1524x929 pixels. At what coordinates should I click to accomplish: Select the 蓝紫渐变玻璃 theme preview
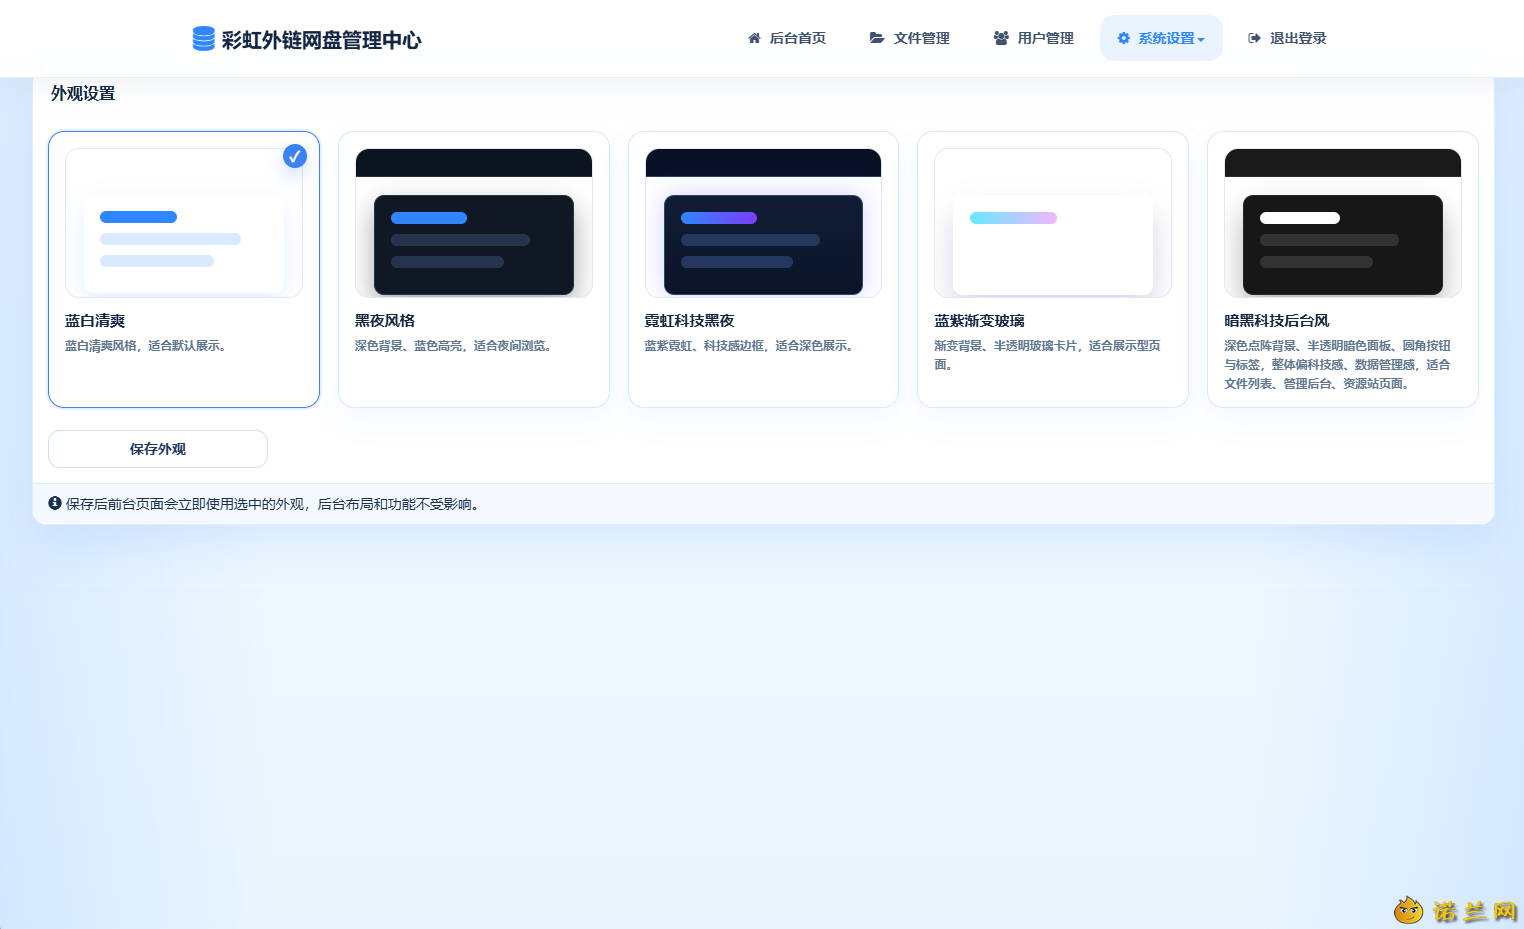(x=1053, y=223)
